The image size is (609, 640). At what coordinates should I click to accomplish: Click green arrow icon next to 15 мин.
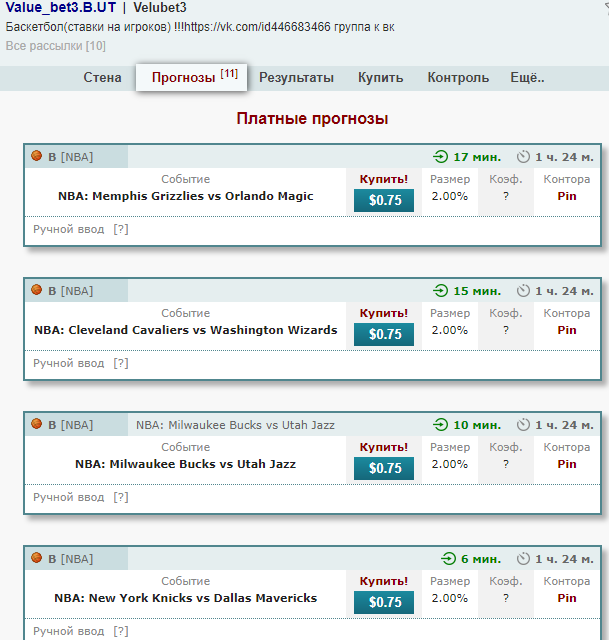click(440, 291)
